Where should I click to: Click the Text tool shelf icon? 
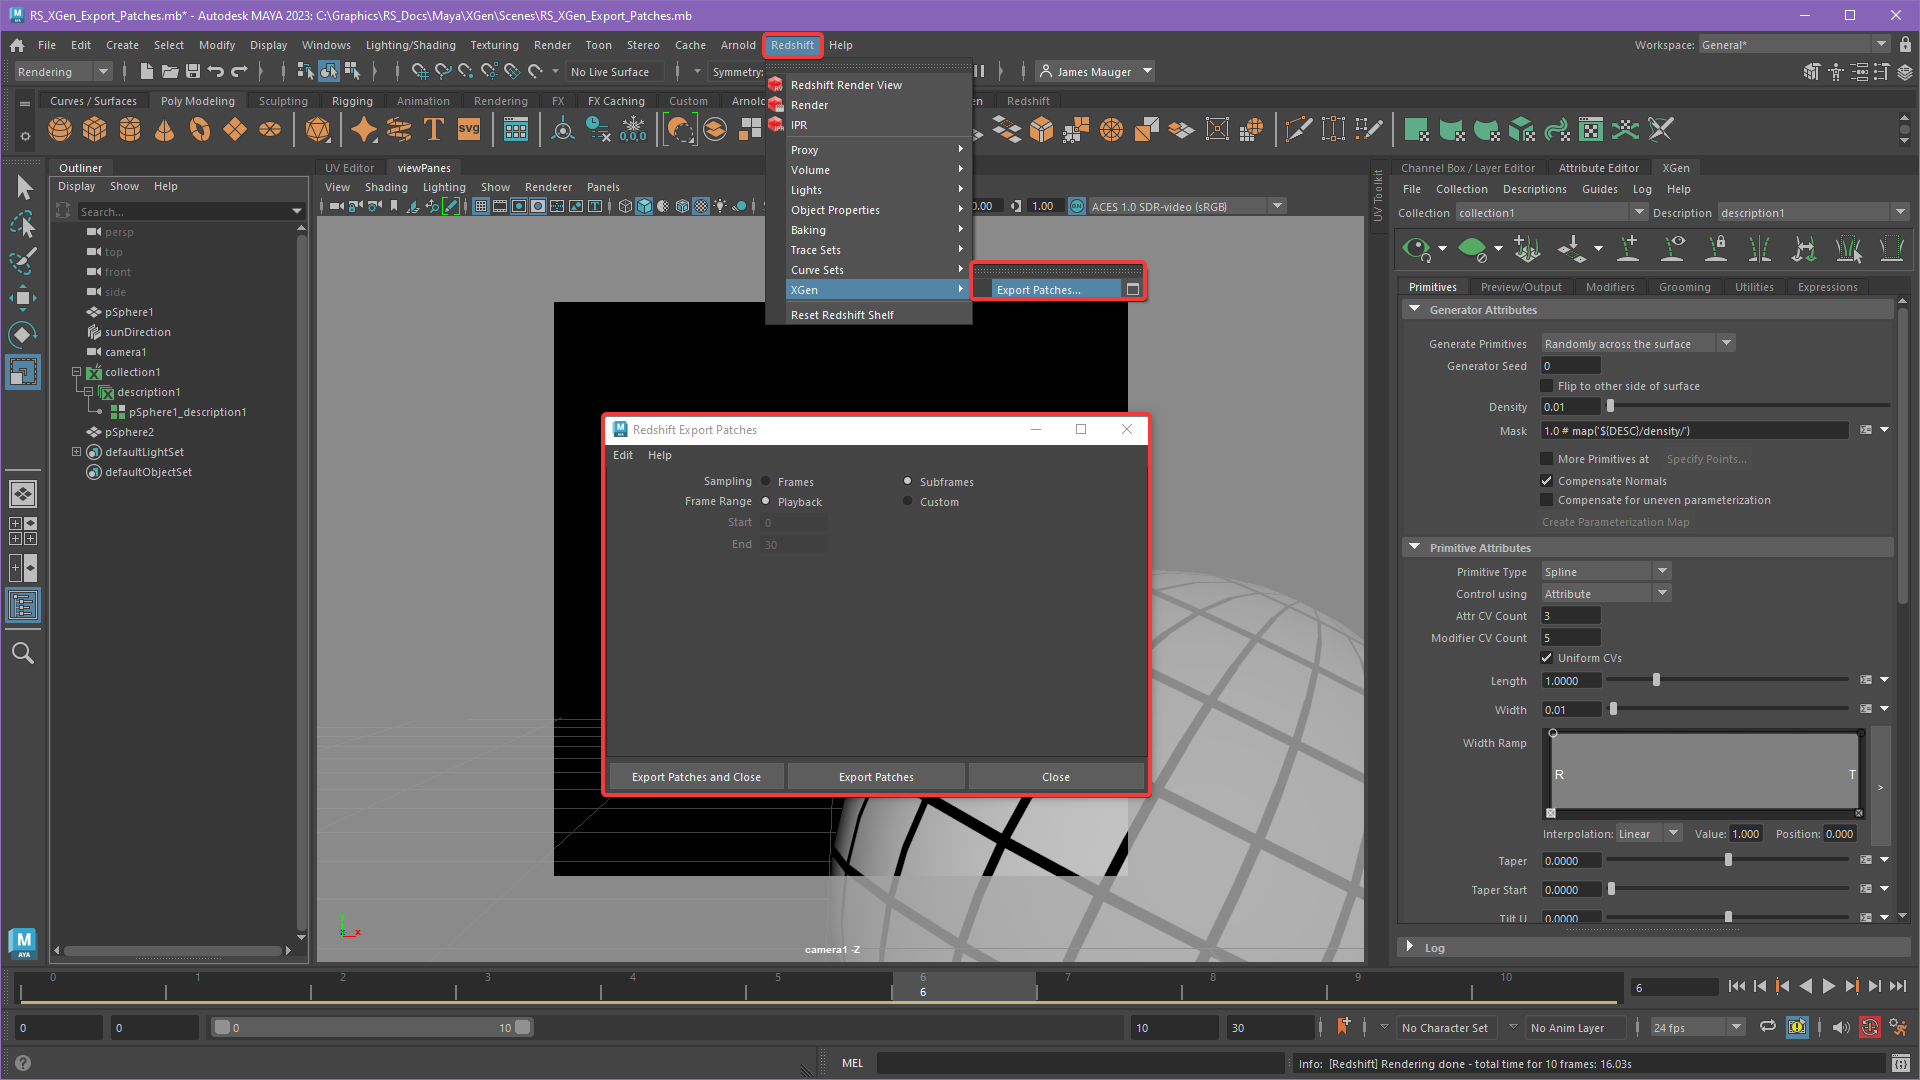click(434, 129)
